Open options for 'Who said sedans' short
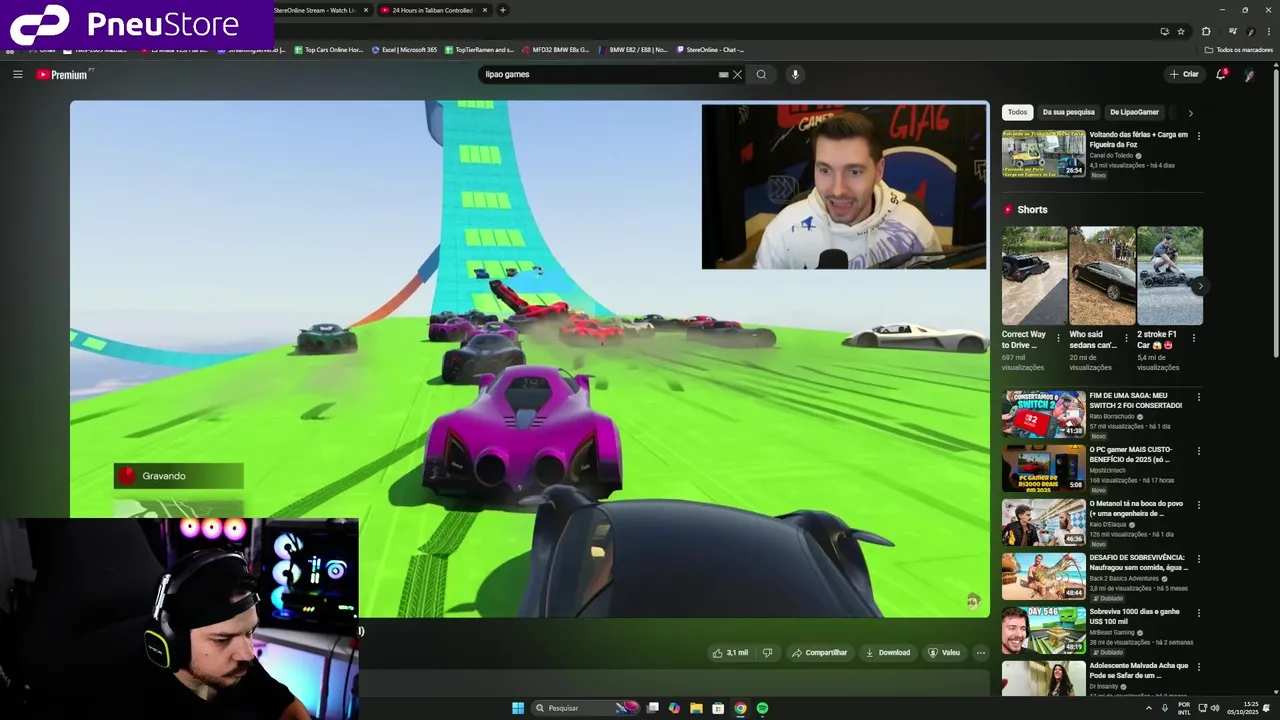This screenshot has height=720, width=1280. pyautogui.click(x=1126, y=338)
